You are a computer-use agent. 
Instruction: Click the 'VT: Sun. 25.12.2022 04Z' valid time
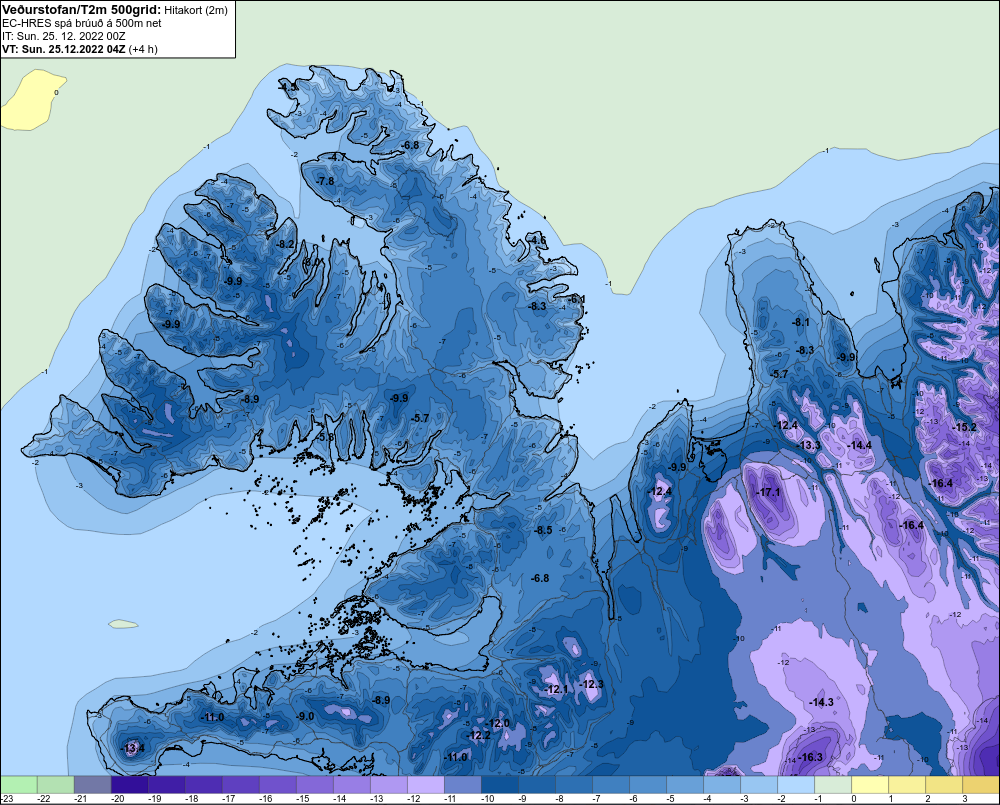point(64,49)
